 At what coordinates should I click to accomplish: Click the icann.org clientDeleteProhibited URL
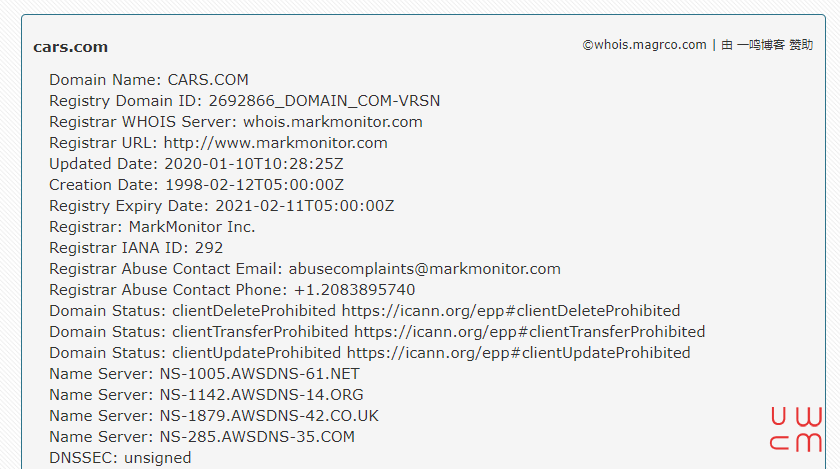pos(511,311)
